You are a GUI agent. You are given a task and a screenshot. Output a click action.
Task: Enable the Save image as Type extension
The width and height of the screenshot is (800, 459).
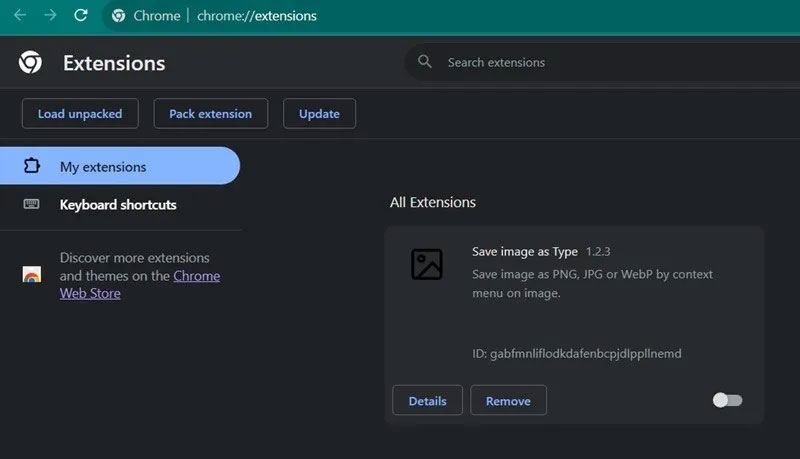727,400
